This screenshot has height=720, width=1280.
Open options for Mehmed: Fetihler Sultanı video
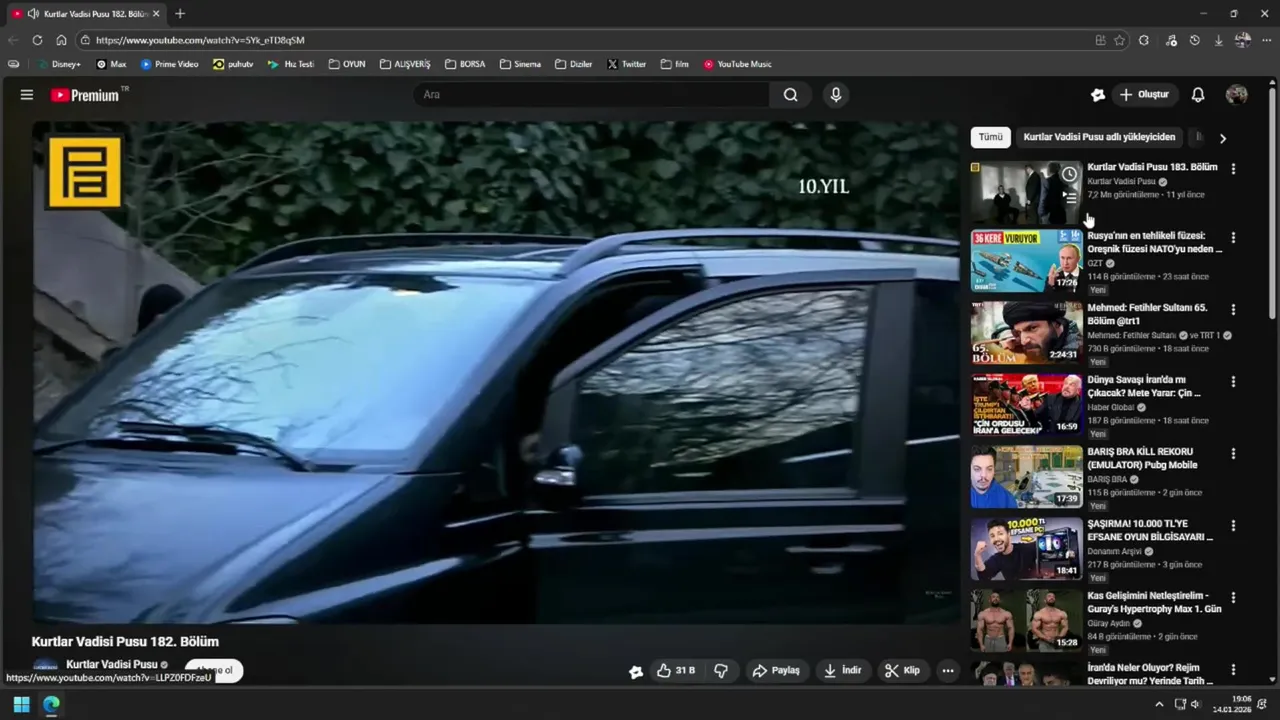click(x=1233, y=310)
